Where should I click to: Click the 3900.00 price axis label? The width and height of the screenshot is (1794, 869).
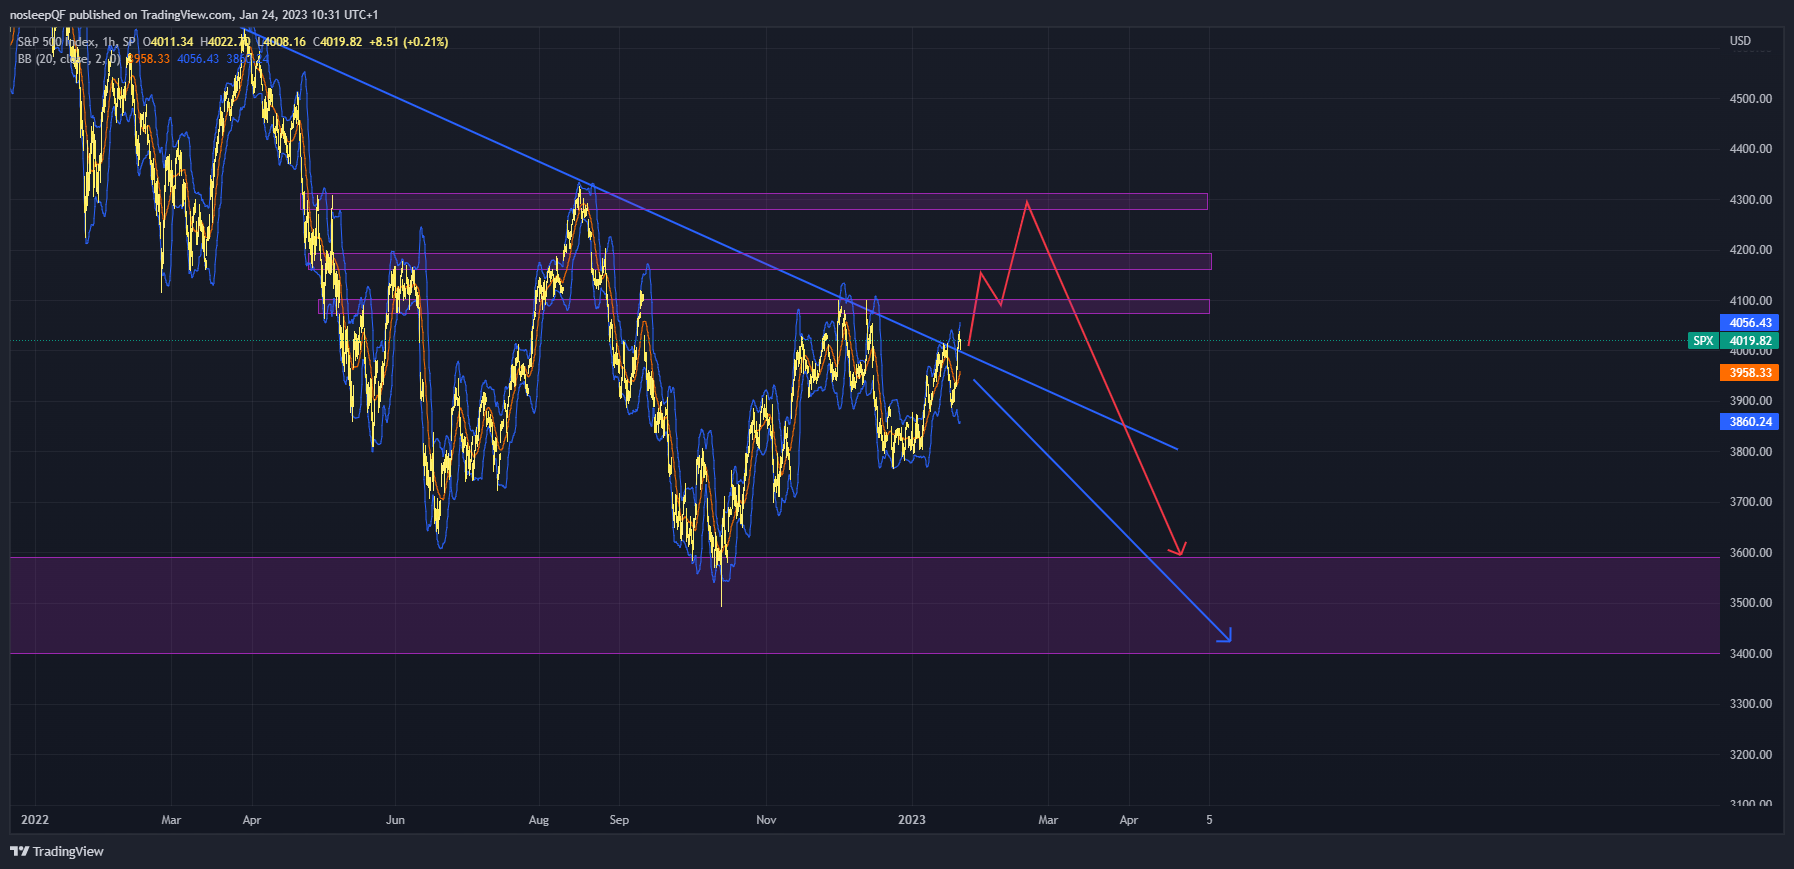click(1751, 401)
